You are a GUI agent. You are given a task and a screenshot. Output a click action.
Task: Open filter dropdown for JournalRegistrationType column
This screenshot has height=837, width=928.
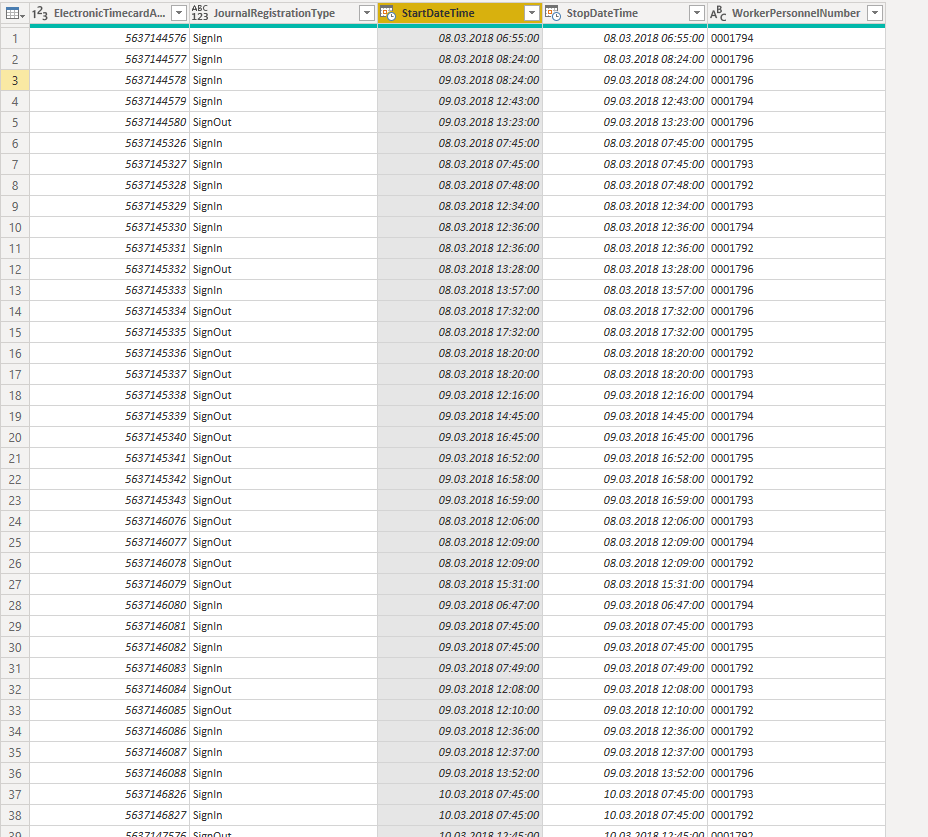pyautogui.click(x=367, y=13)
